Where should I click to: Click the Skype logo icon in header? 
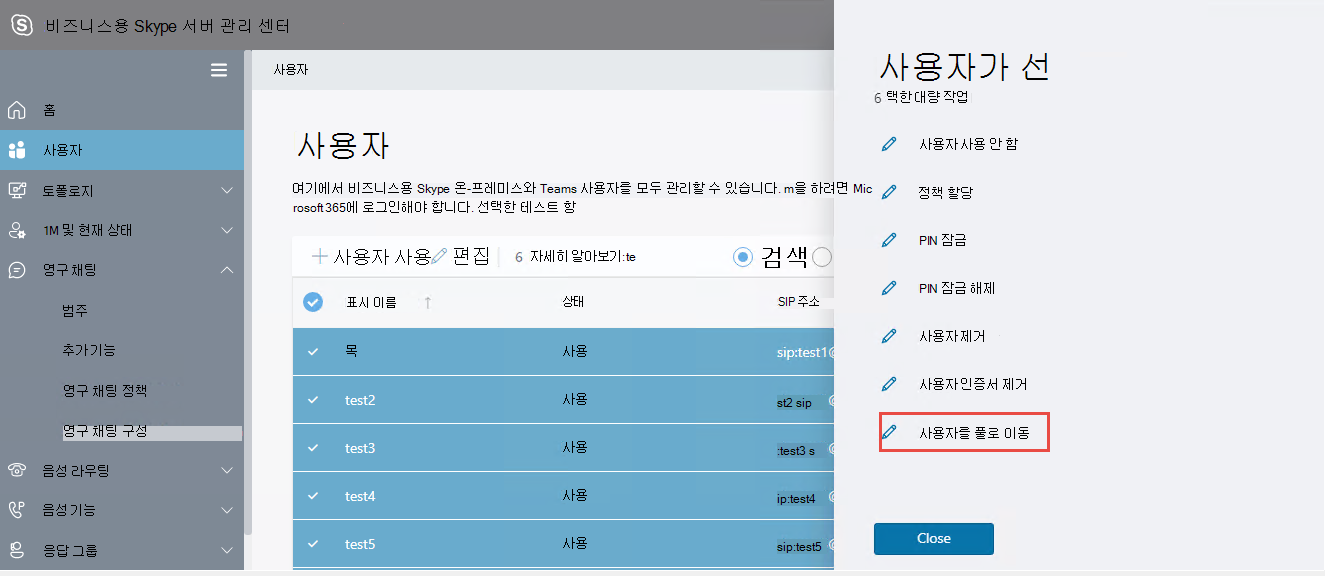21,25
